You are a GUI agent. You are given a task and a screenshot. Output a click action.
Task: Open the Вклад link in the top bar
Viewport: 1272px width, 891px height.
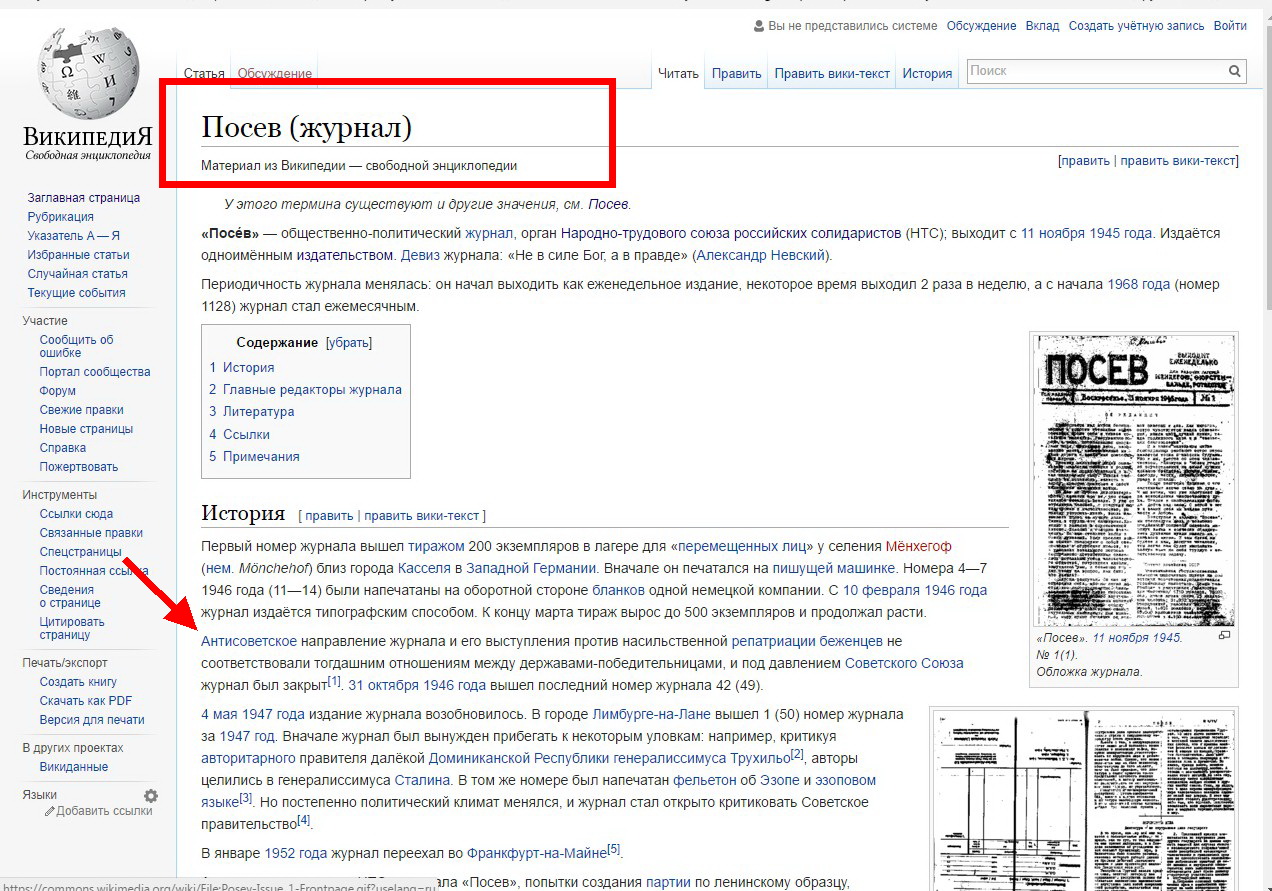coord(1042,26)
